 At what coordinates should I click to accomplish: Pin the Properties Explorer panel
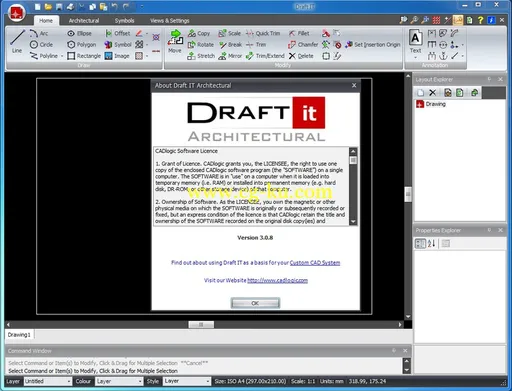489,230
